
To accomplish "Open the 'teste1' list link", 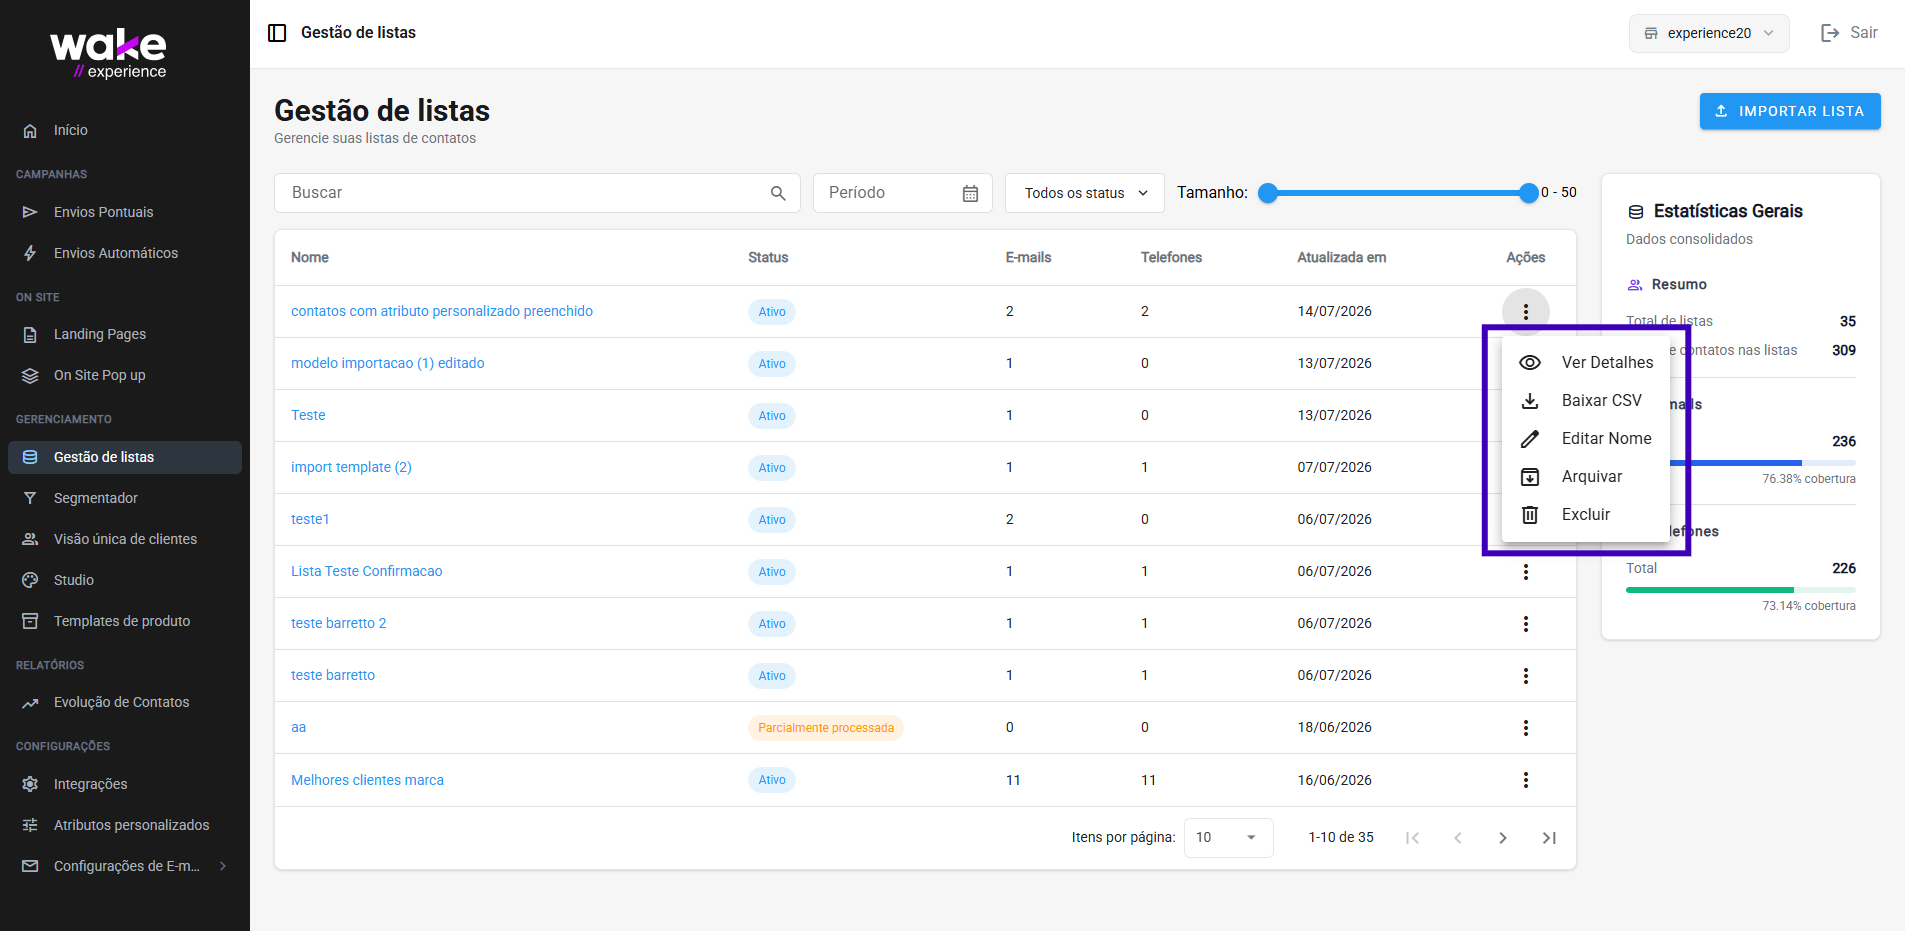I will [x=310, y=519].
